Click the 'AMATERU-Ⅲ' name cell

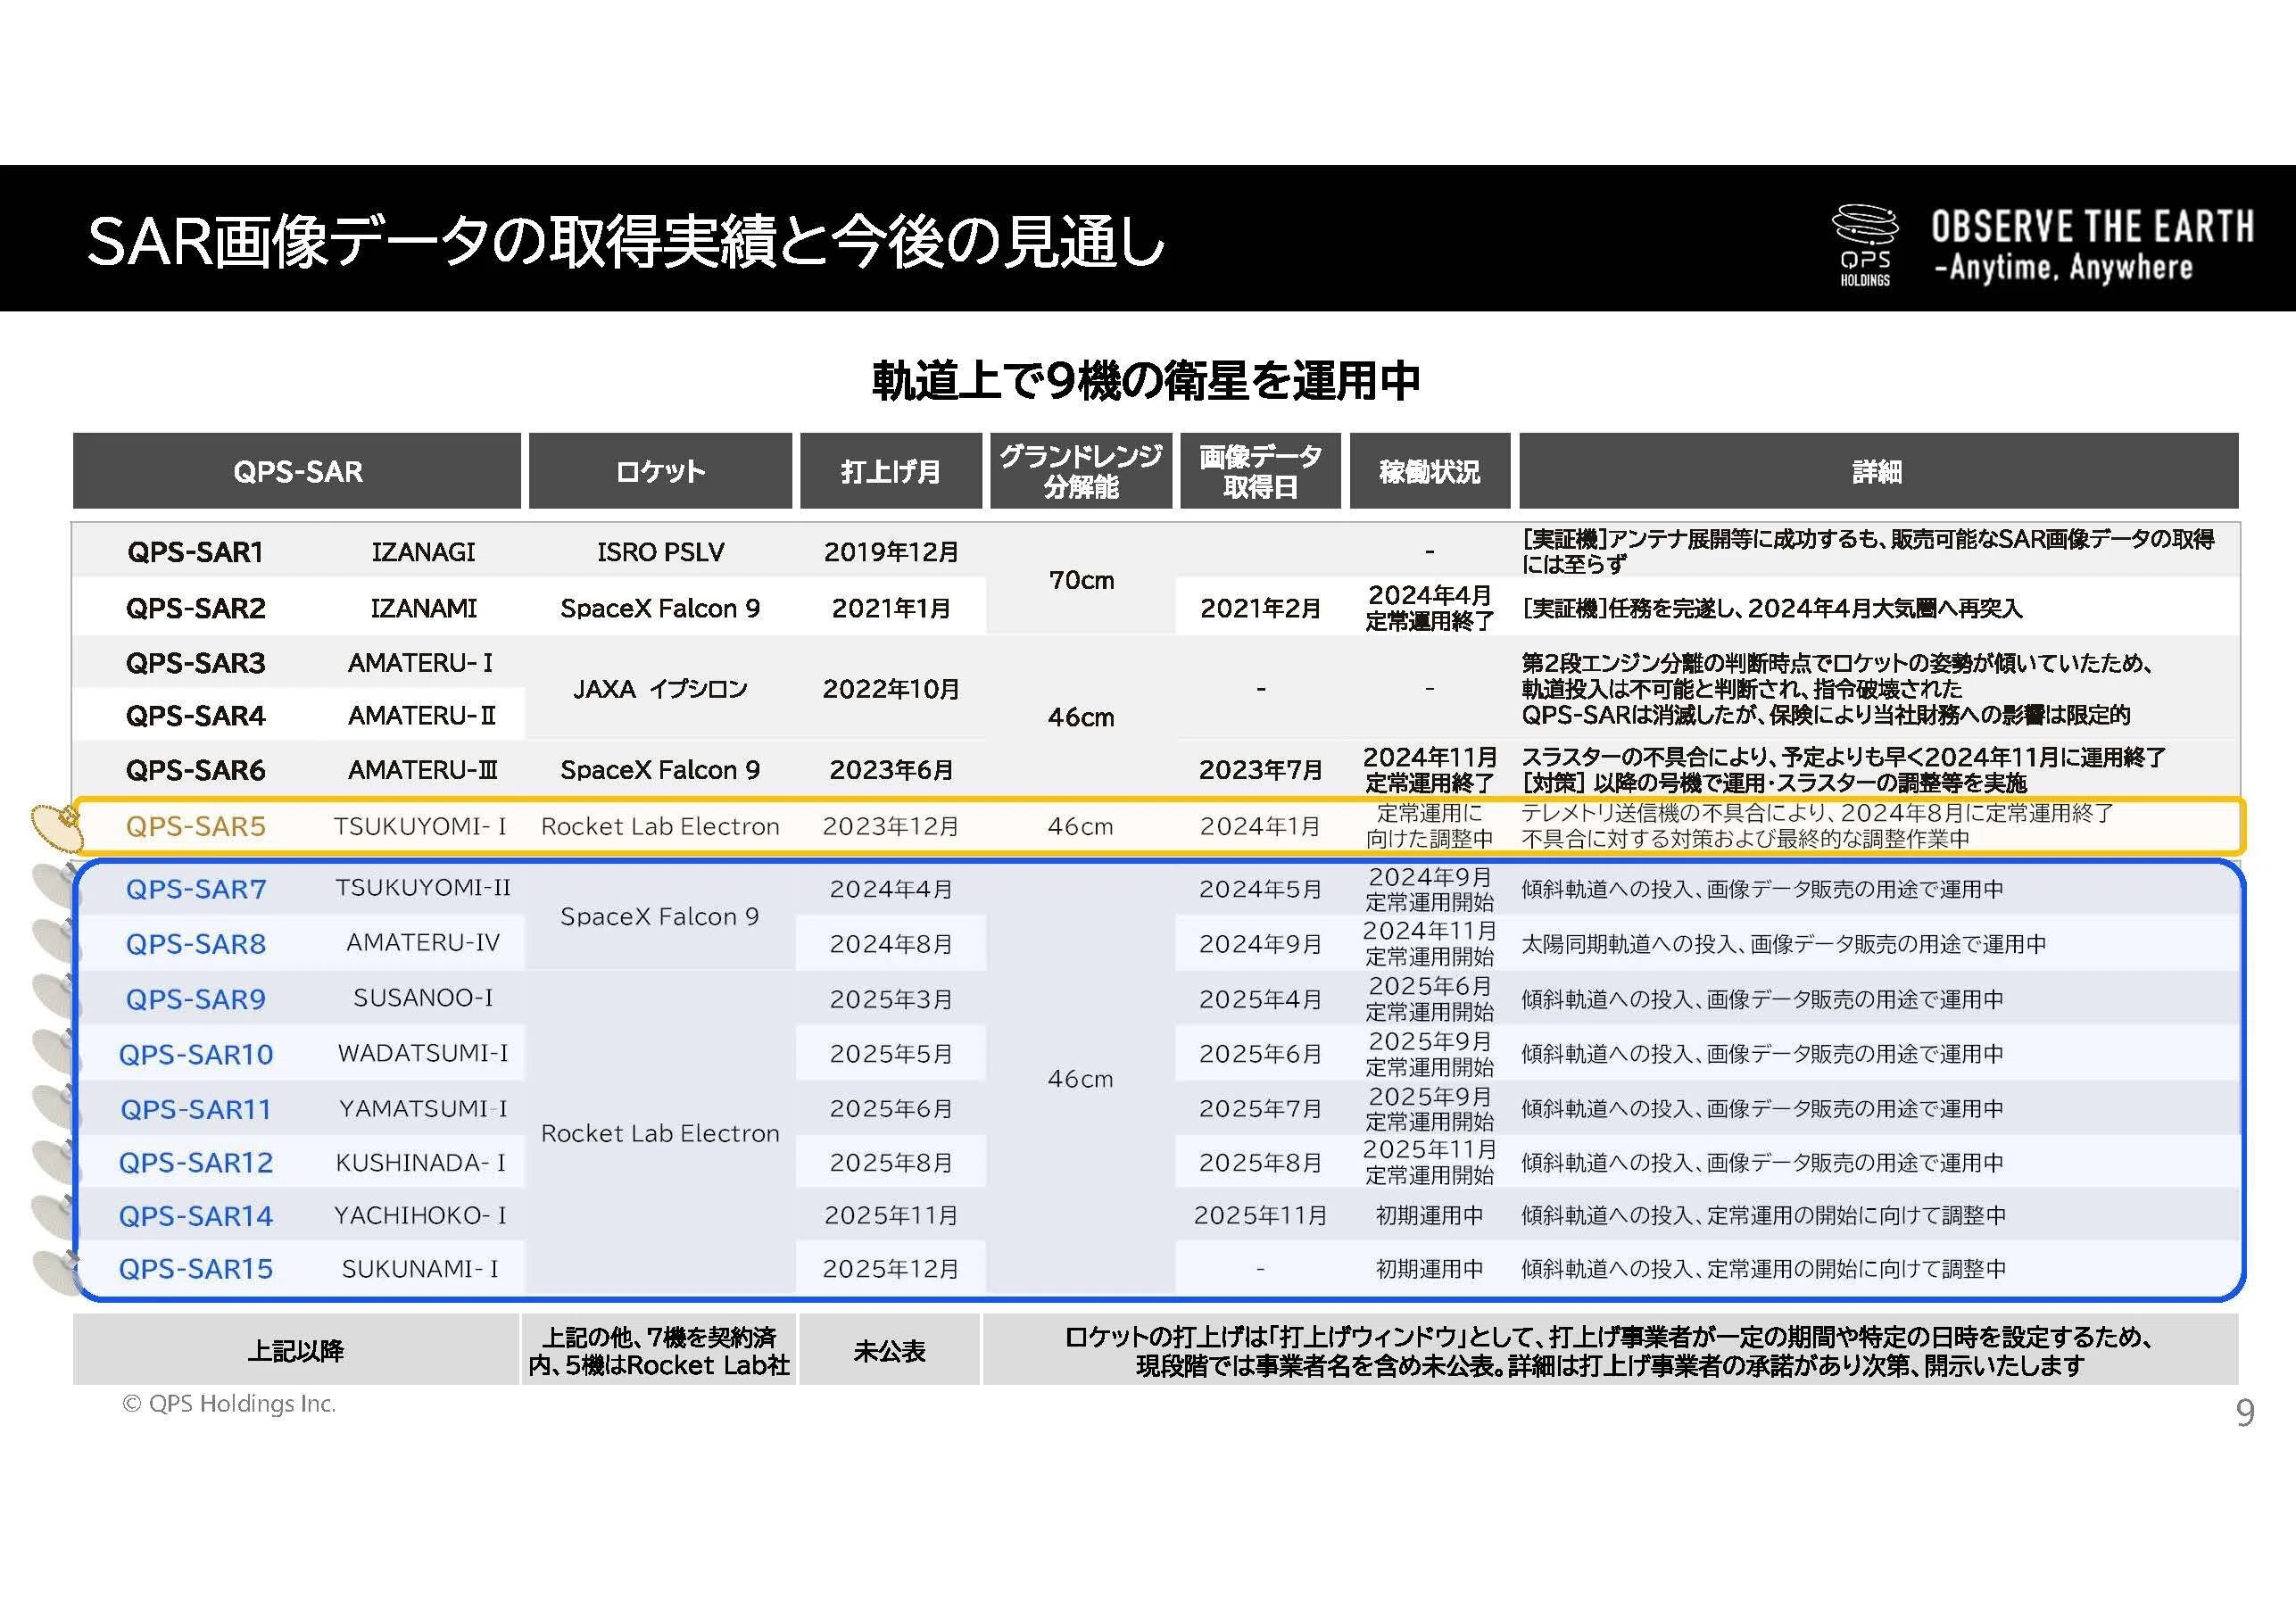[x=421, y=770]
